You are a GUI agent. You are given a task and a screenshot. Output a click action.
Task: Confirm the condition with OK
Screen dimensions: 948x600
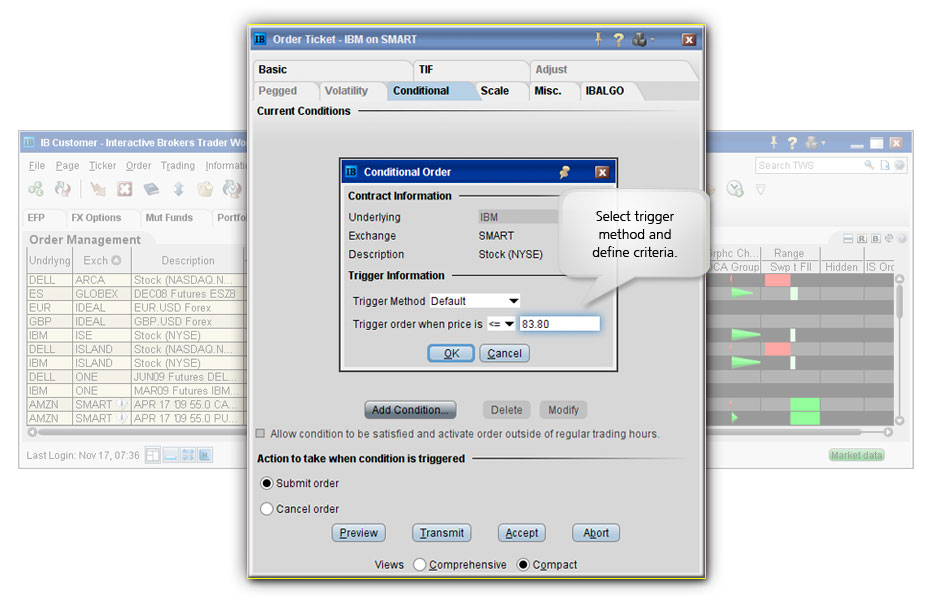click(451, 353)
